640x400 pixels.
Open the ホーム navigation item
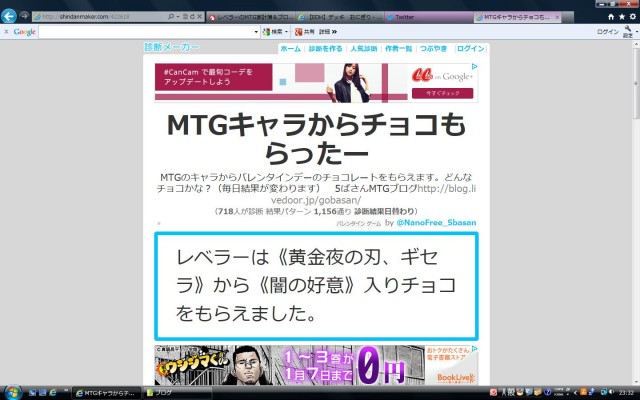click(x=291, y=49)
